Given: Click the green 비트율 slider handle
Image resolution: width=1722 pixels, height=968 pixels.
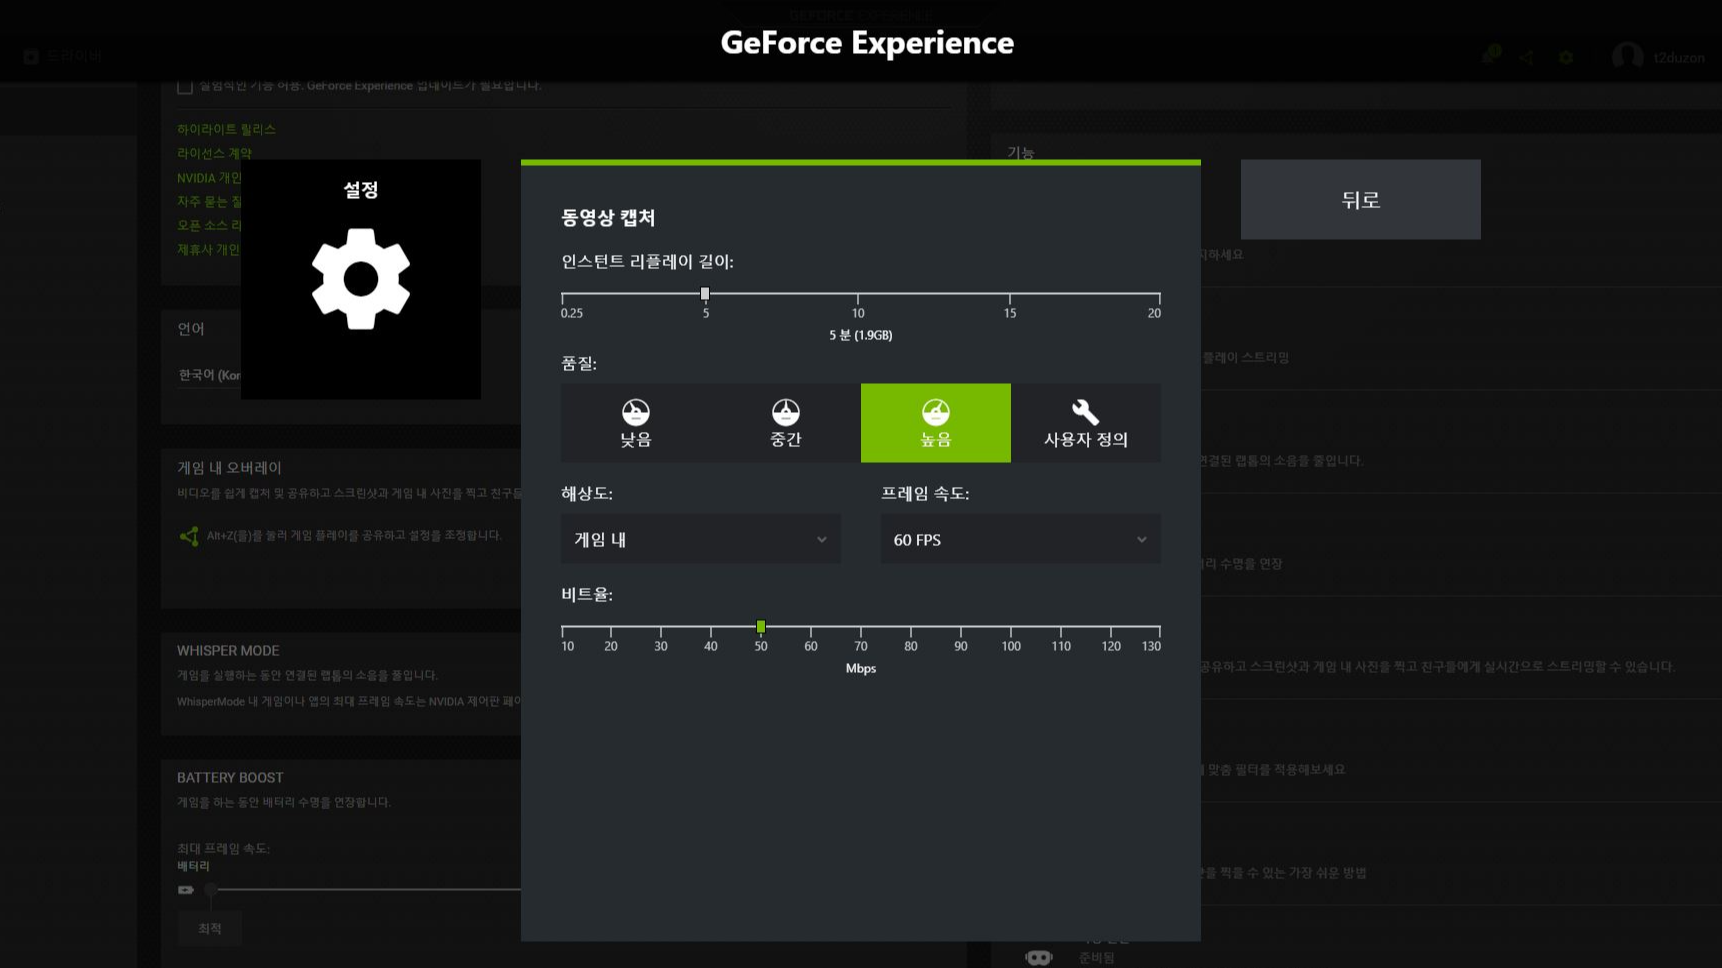Looking at the screenshot, I should pyautogui.click(x=761, y=627).
